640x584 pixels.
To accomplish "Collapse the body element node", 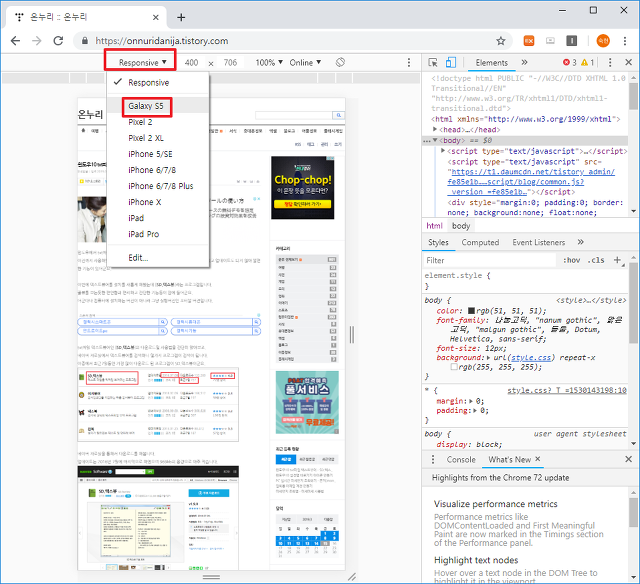I will click(435, 140).
